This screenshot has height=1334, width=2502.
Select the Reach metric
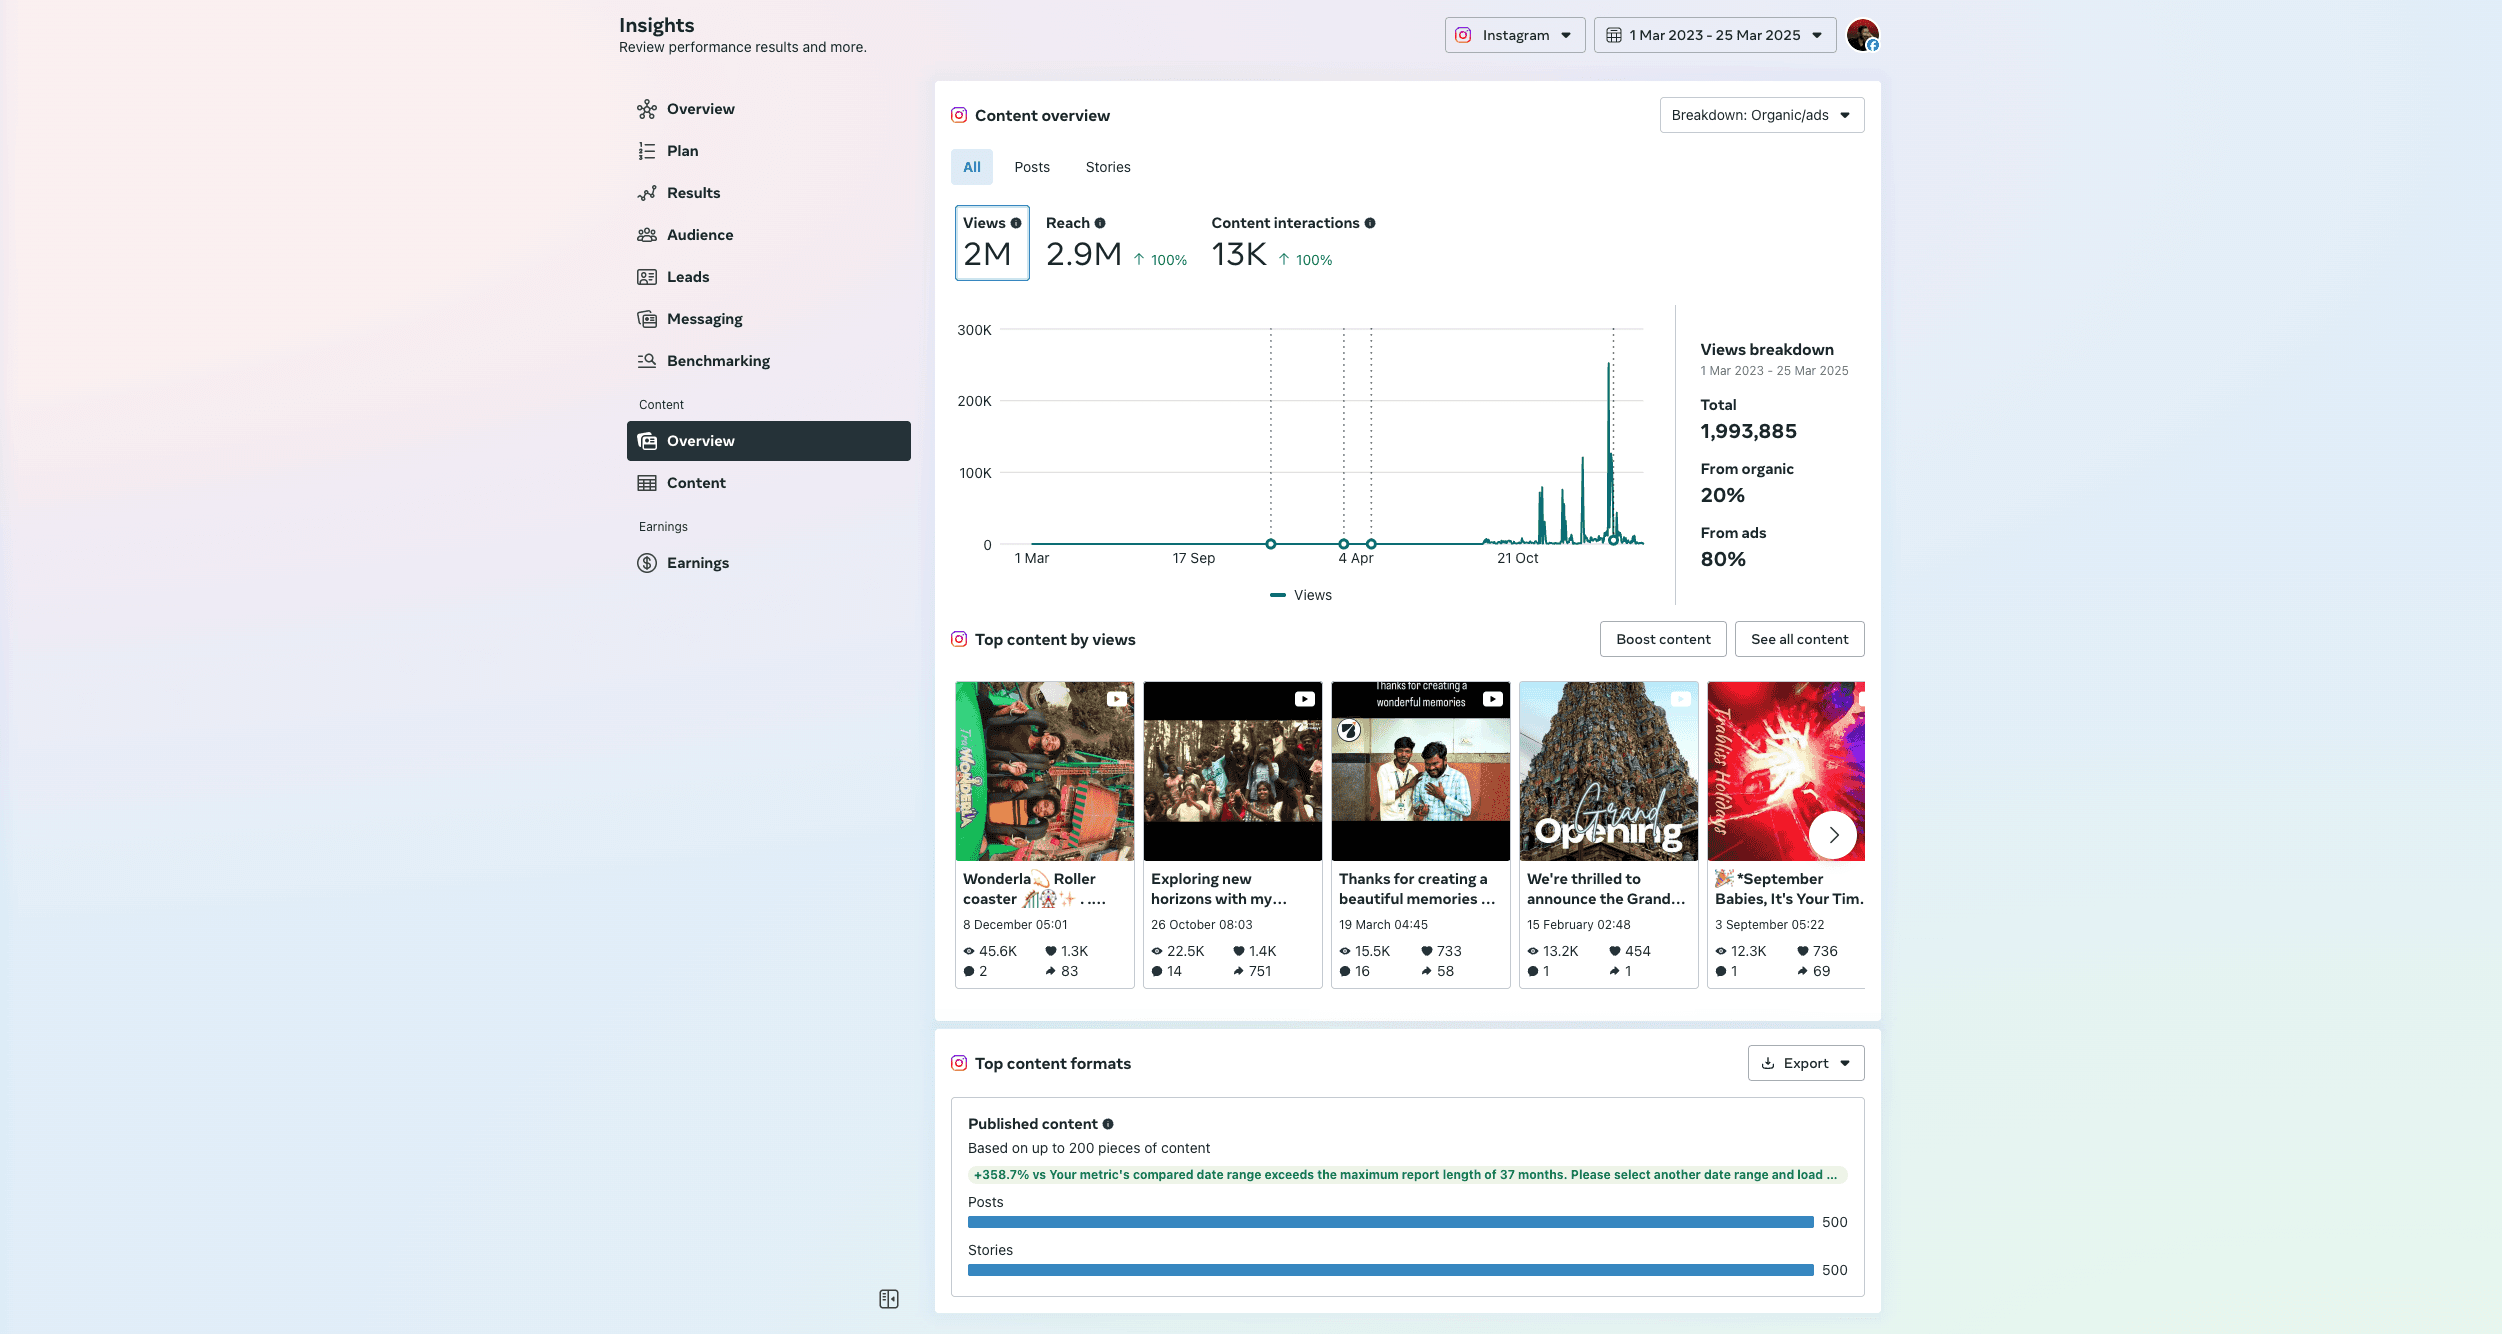click(1115, 243)
